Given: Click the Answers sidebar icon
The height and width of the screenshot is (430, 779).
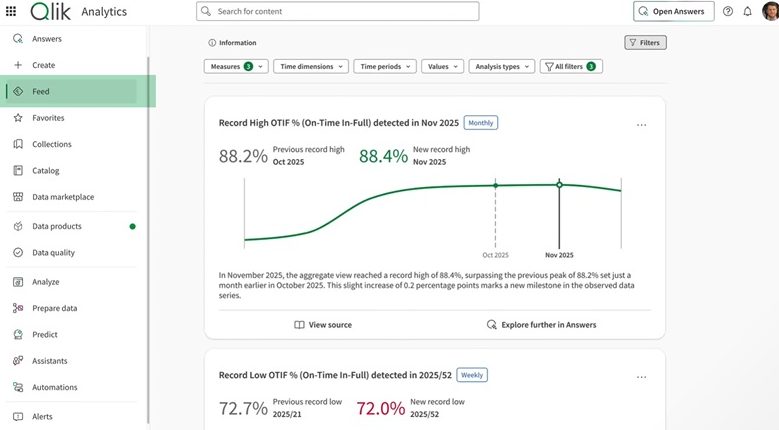Looking at the screenshot, I should point(18,39).
